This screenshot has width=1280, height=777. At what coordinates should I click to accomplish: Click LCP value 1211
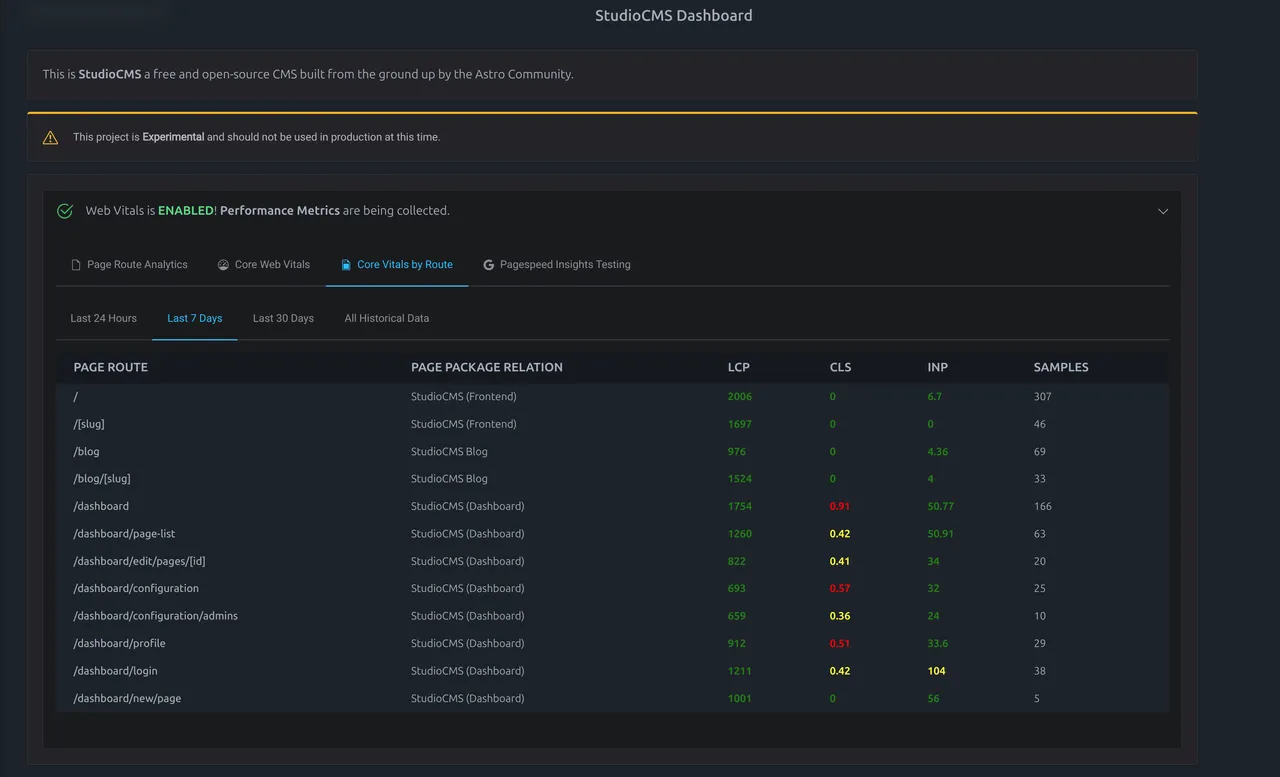click(740, 671)
